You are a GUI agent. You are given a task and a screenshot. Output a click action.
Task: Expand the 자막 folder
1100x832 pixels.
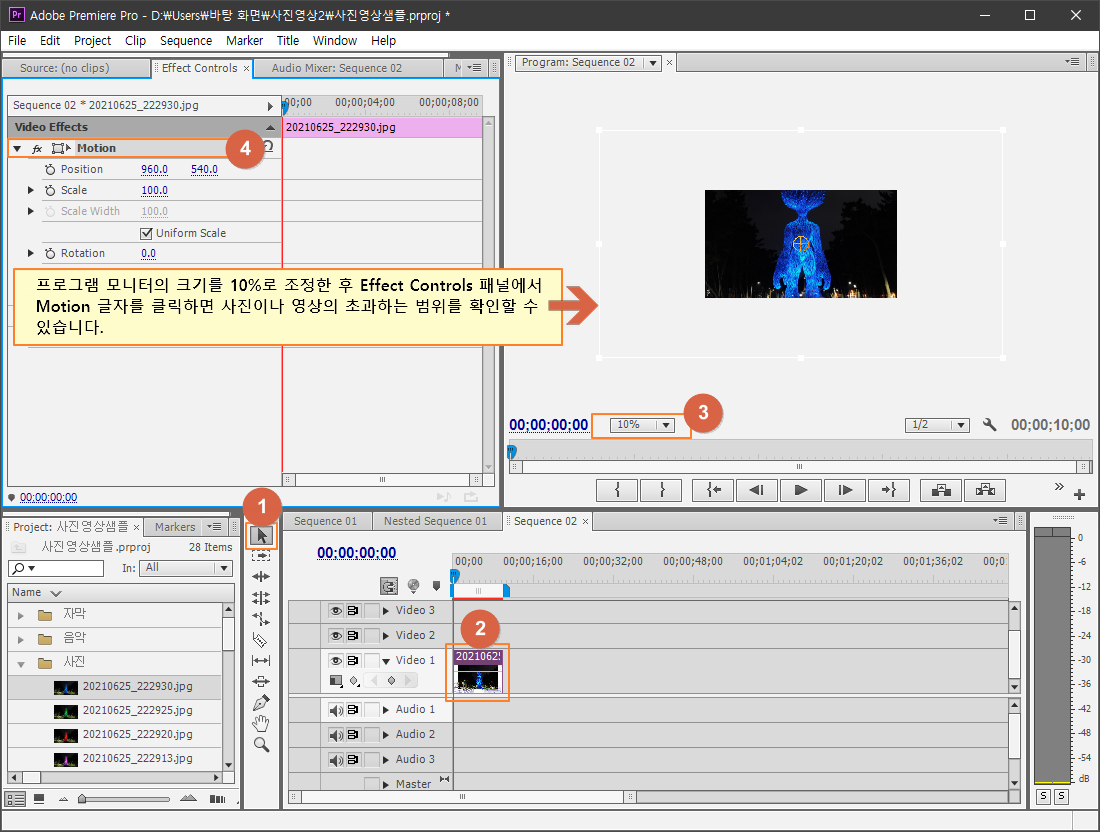(x=20, y=615)
